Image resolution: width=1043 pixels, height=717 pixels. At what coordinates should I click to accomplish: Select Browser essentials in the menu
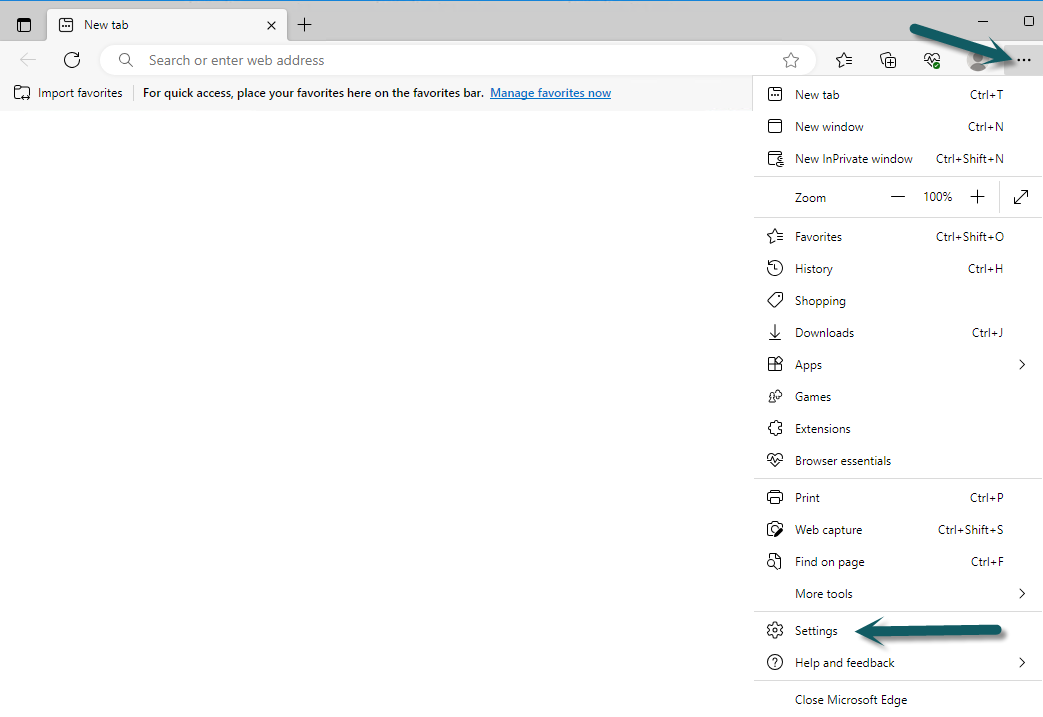(898, 460)
